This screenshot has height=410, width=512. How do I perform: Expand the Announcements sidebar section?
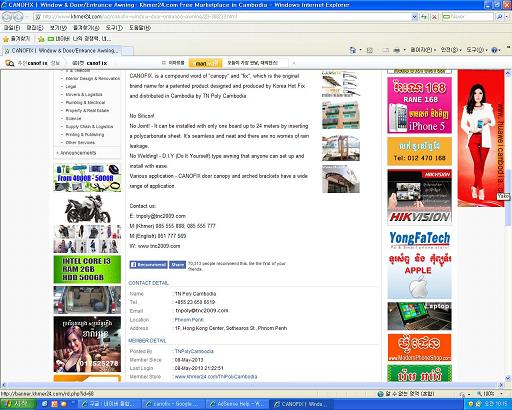click(77, 153)
